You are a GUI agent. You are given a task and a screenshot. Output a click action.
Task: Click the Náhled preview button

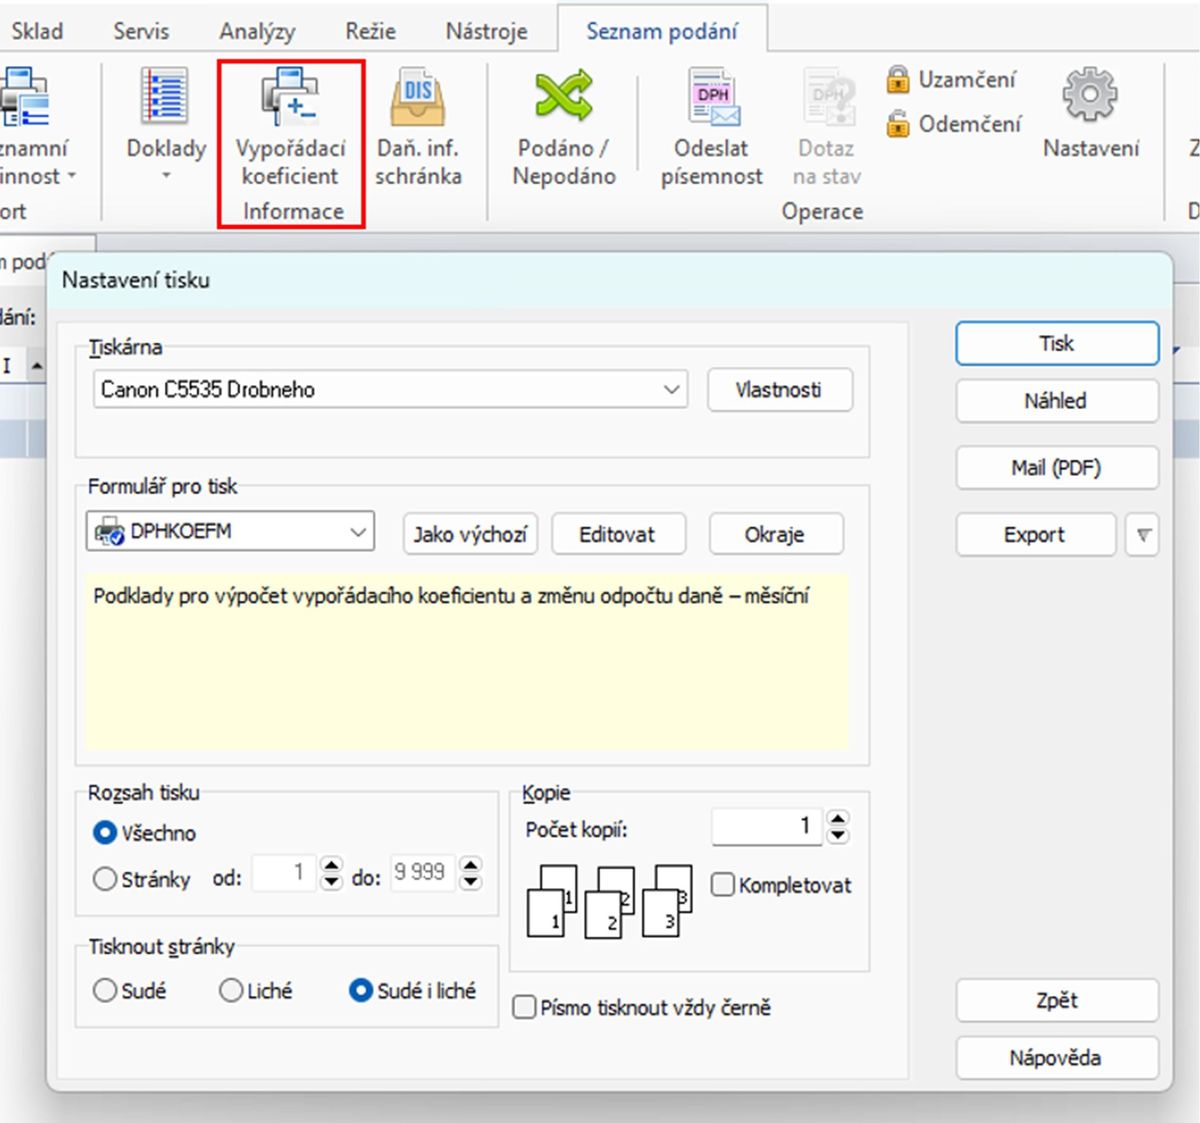point(1056,401)
